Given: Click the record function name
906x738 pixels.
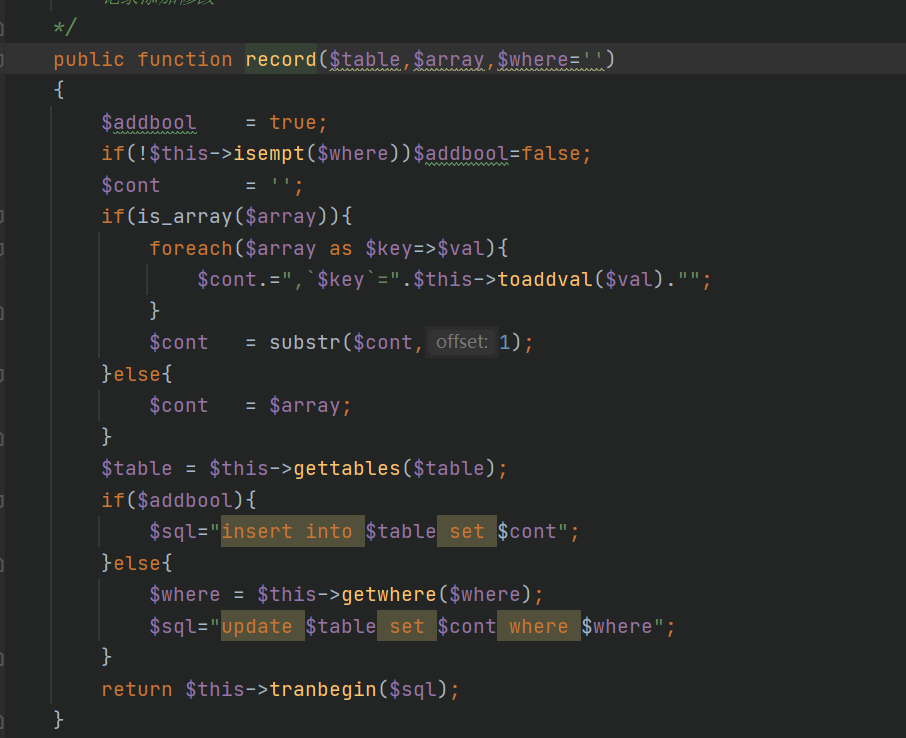Looking at the screenshot, I should coord(281,60).
